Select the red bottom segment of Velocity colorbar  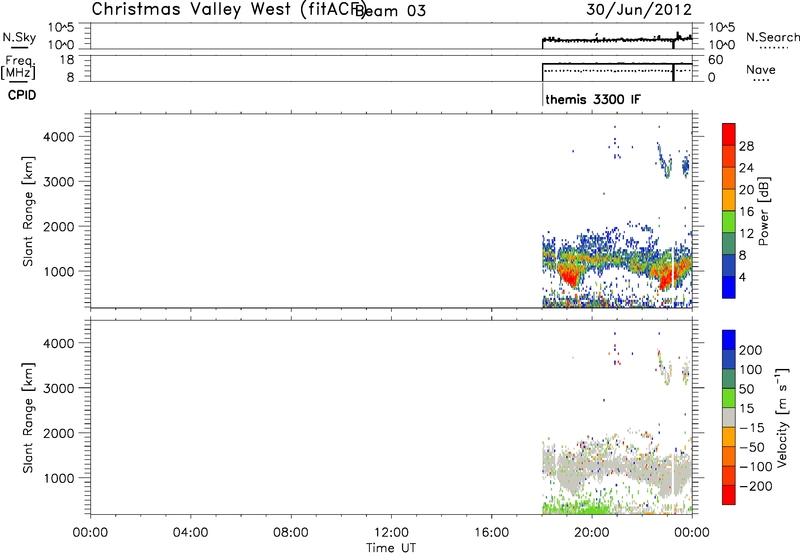(x=729, y=495)
